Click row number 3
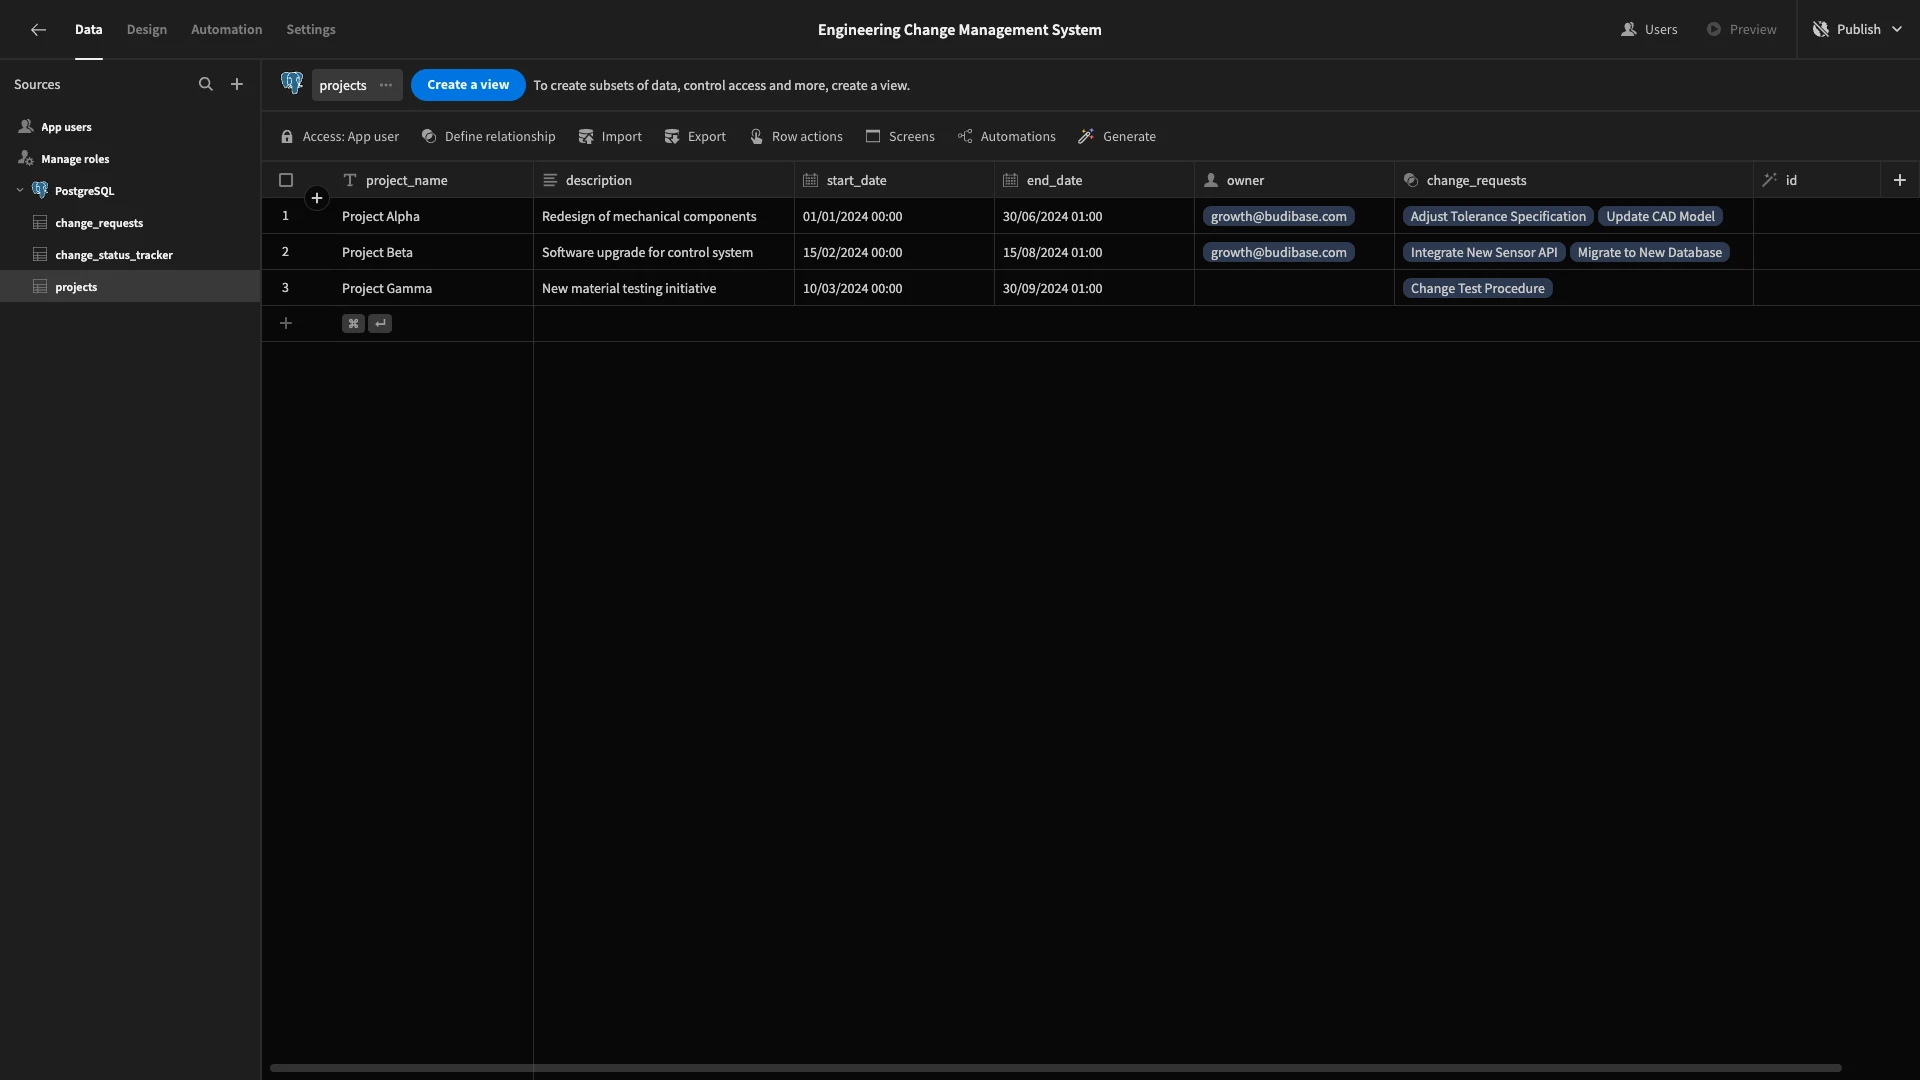 pyautogui.click(x=285, y=288)
